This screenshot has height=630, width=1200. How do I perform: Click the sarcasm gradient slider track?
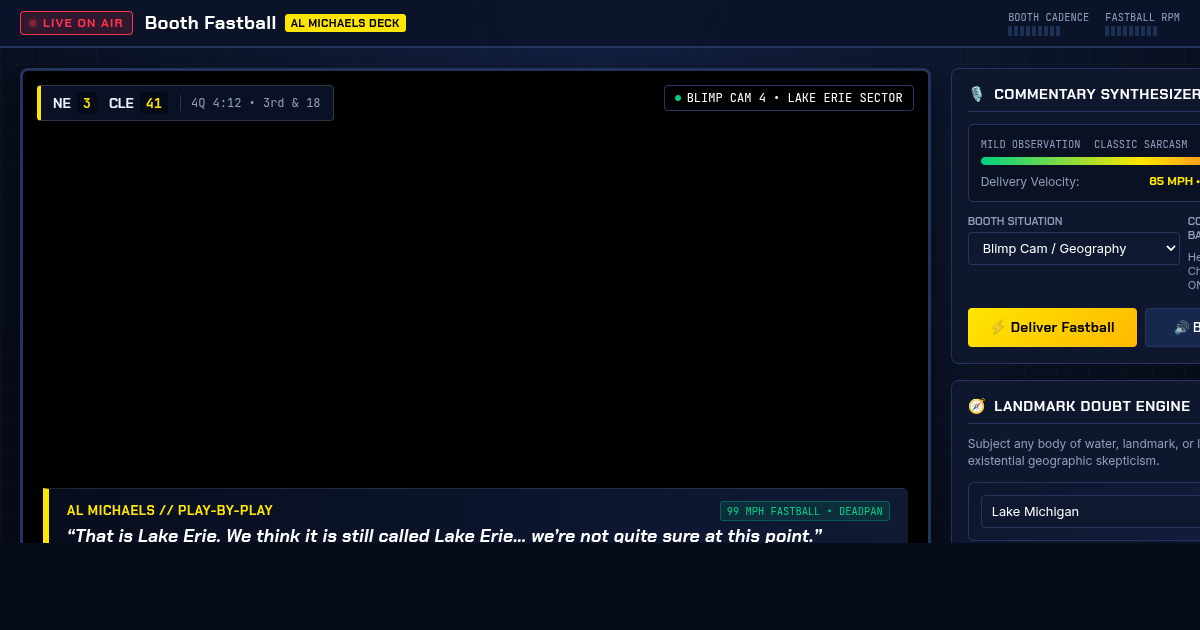point(1090,160)
